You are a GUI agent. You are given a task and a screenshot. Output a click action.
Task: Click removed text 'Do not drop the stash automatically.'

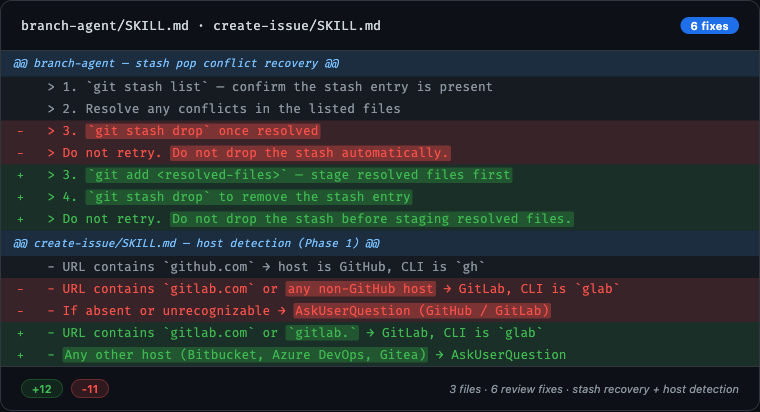310,153
